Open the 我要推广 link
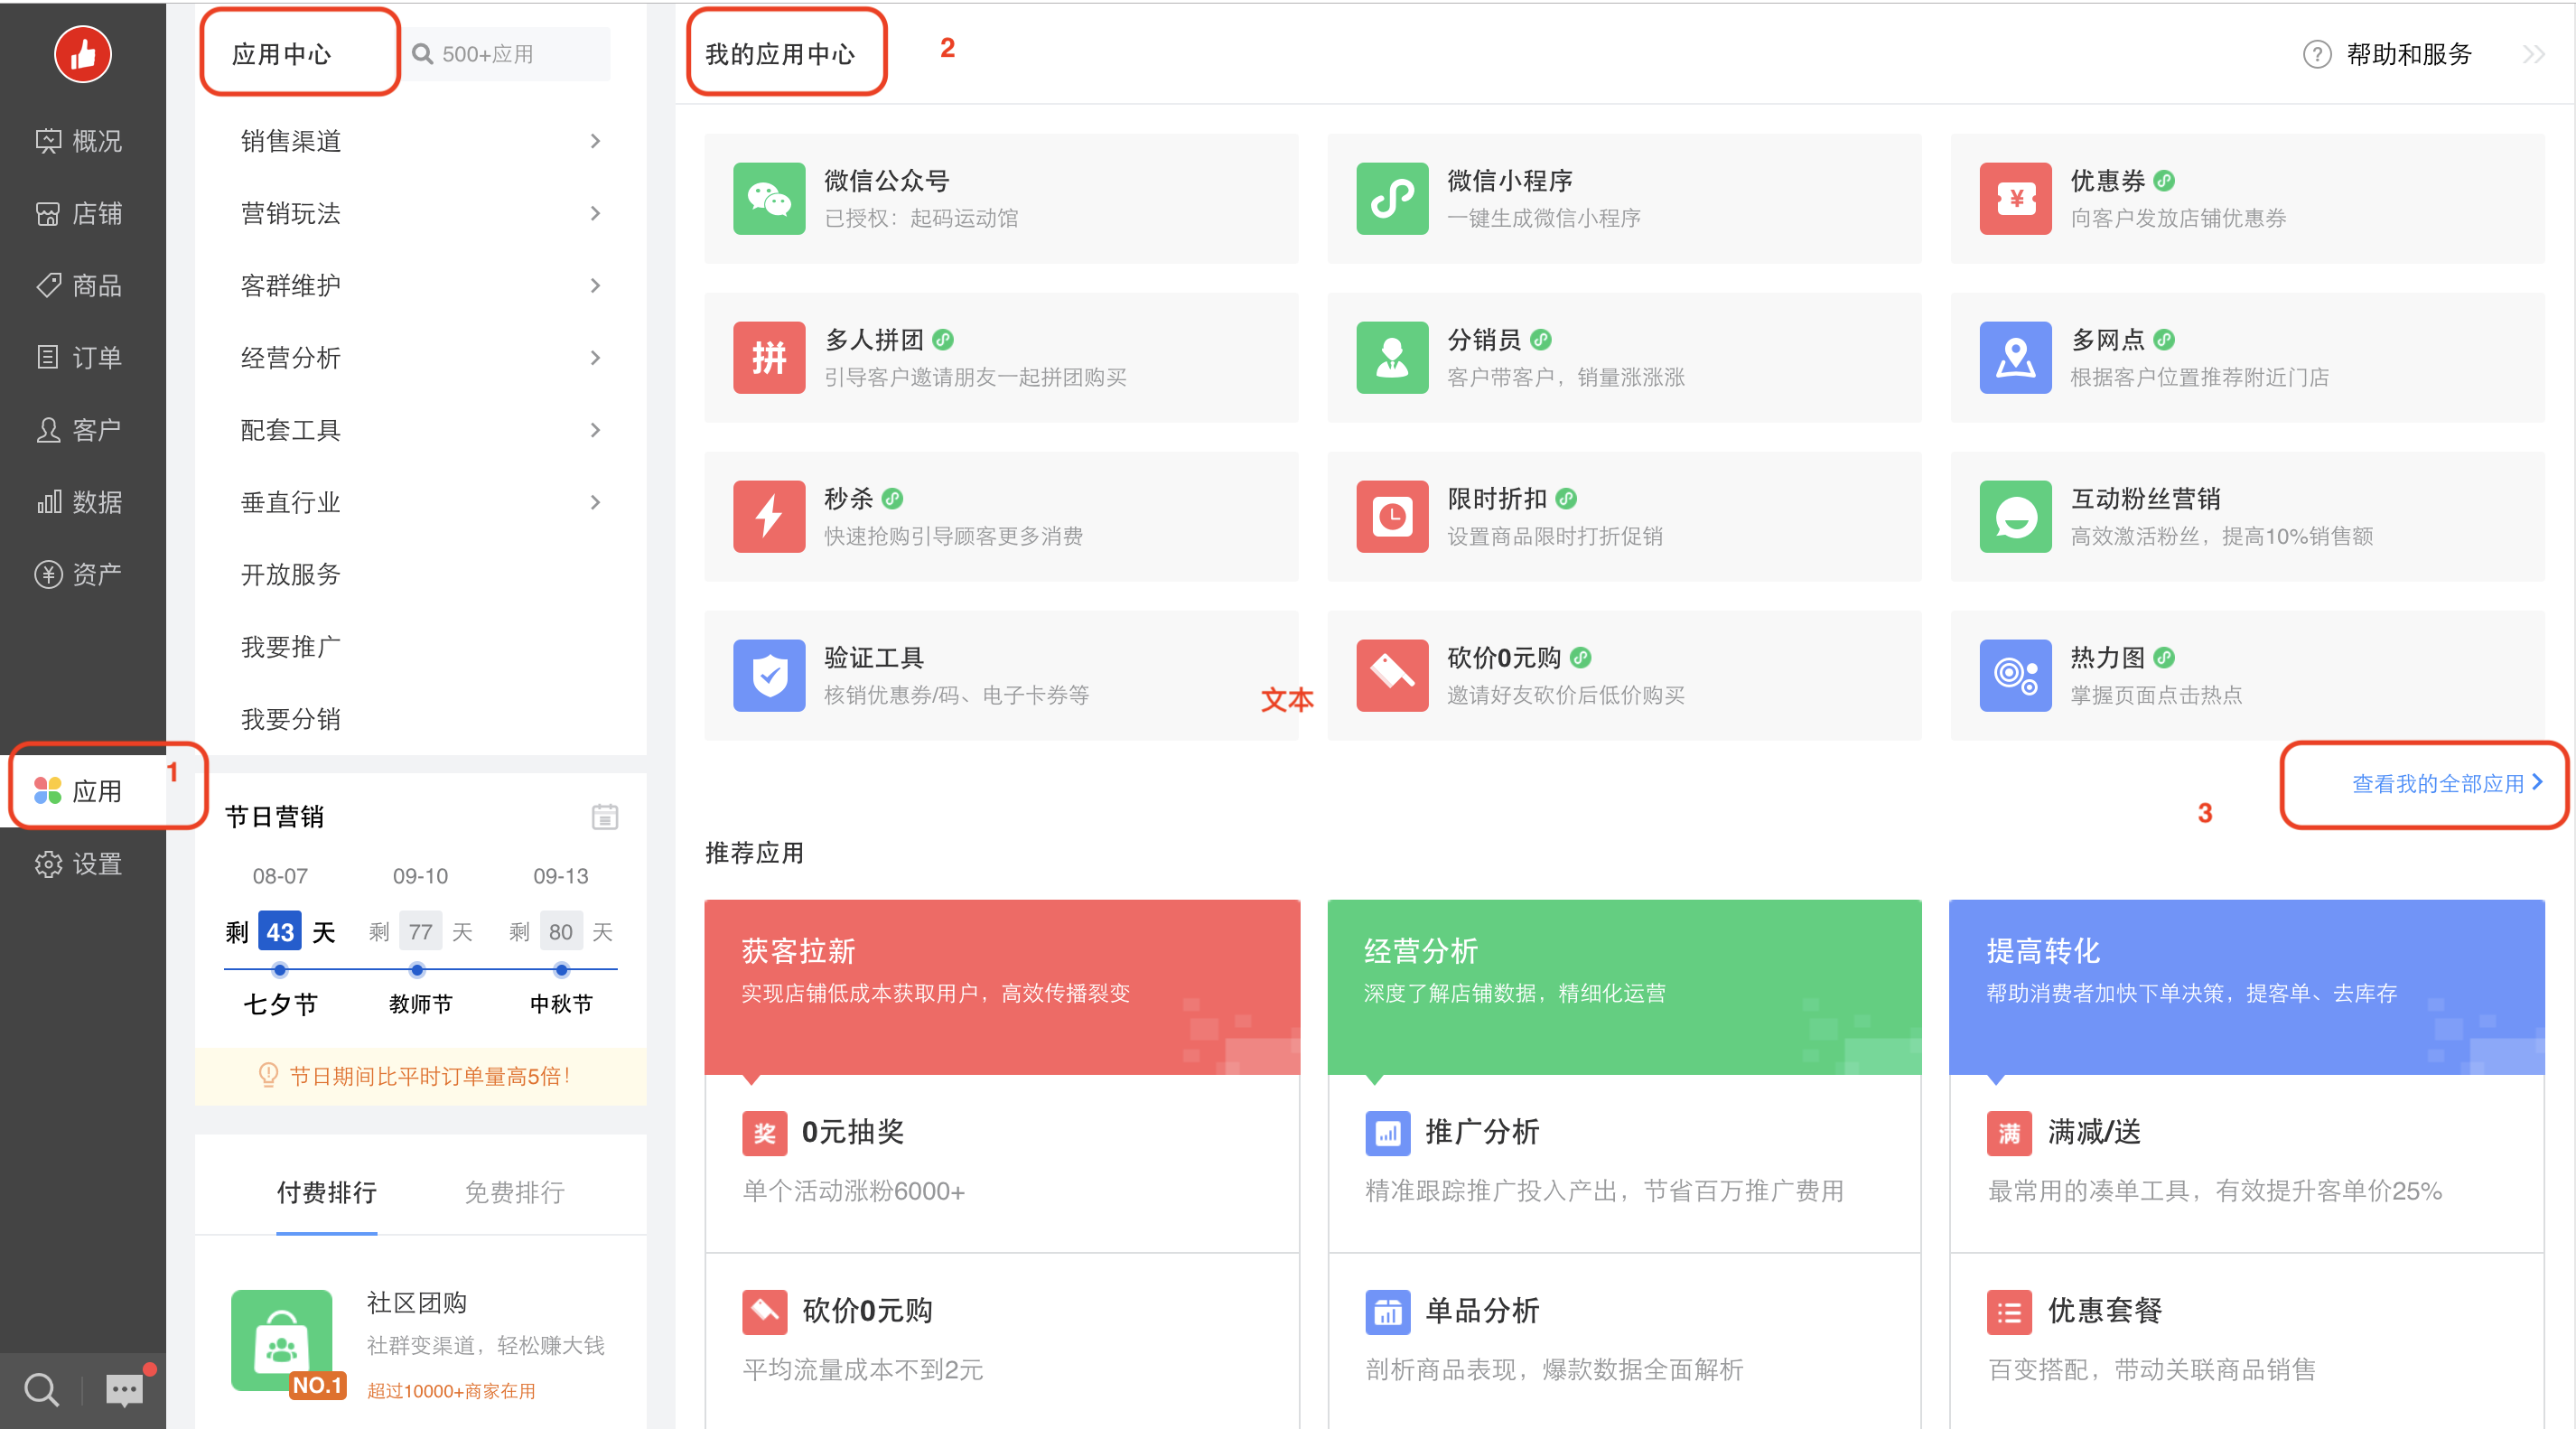2576x1429 pixels. coord(290,647)
